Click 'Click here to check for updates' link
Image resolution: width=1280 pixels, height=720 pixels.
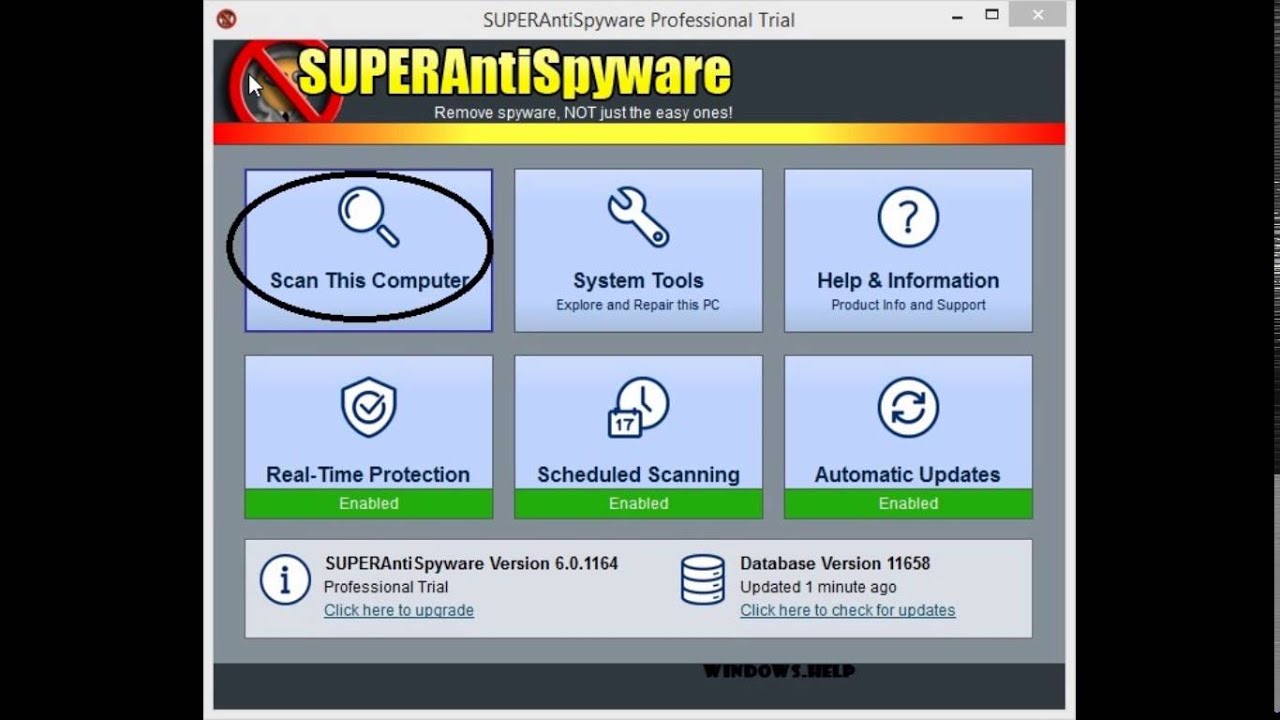coord(848,610)
